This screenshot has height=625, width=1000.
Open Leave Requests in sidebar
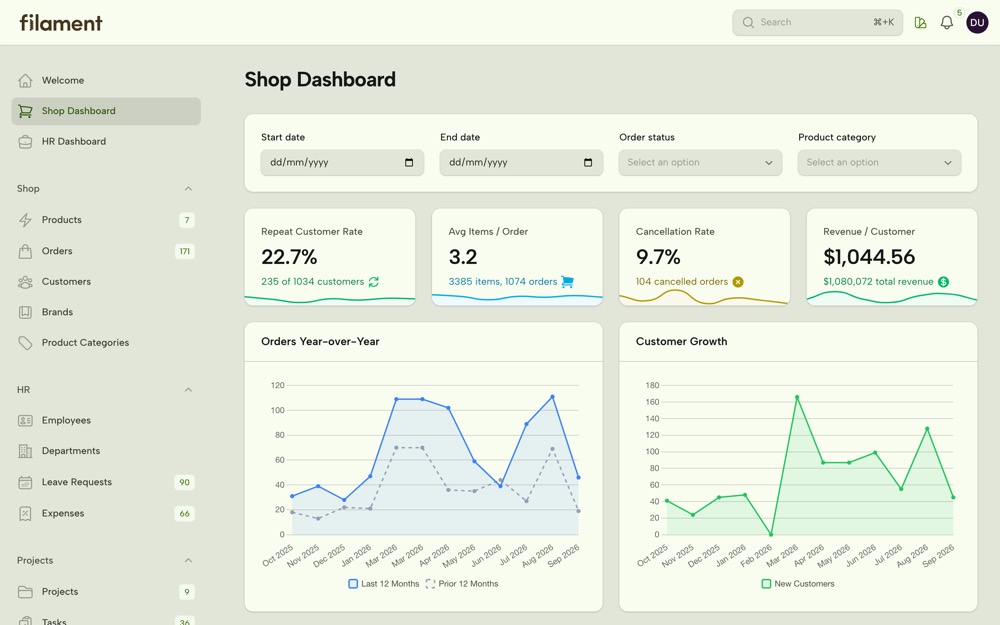[x=106, y=482]
